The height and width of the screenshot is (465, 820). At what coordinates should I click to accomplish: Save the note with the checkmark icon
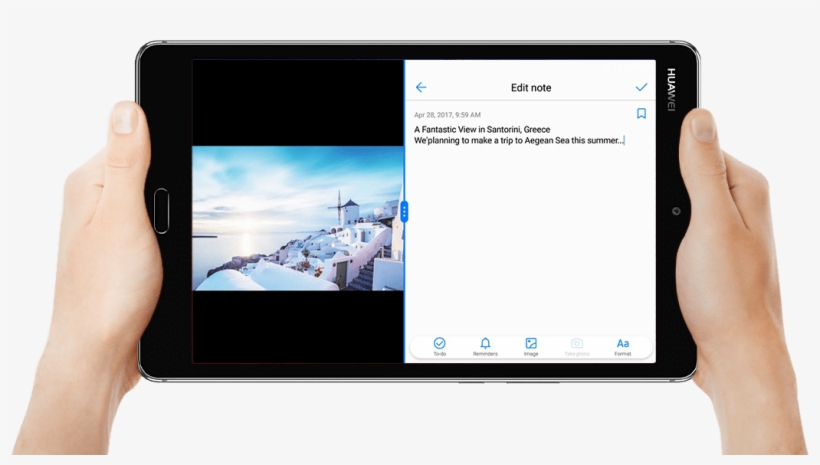click(x=641, y=87)
